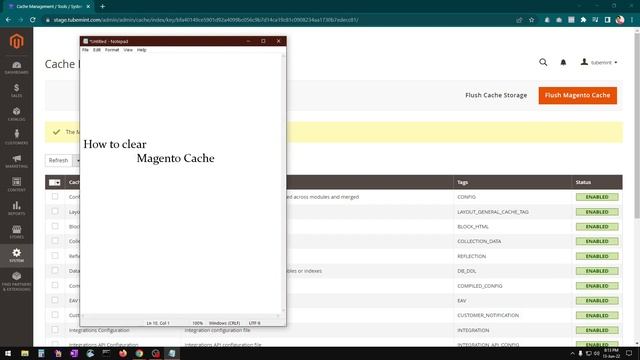Image resolution: width=640 pixels, height=360 pixels.
Task: Open the System menu in the sidebar
Action: click(16, 255)
